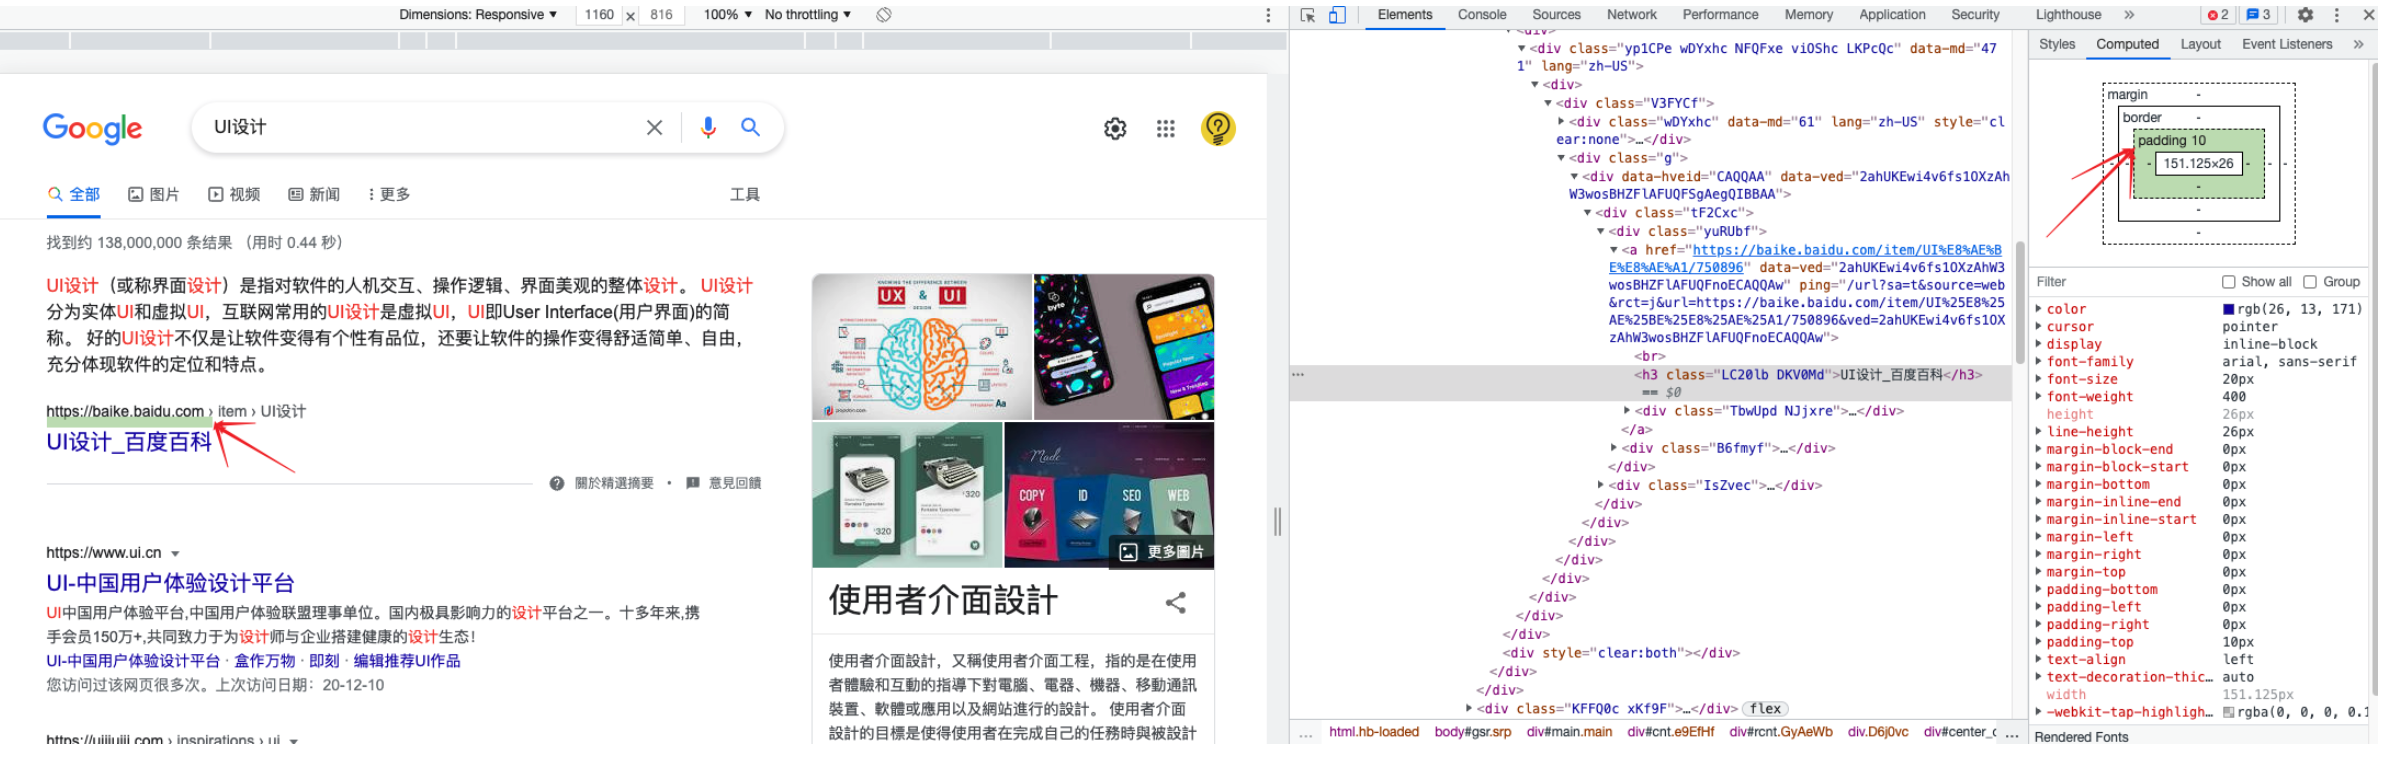Enable the Group checkbox

pos(2310,282)
